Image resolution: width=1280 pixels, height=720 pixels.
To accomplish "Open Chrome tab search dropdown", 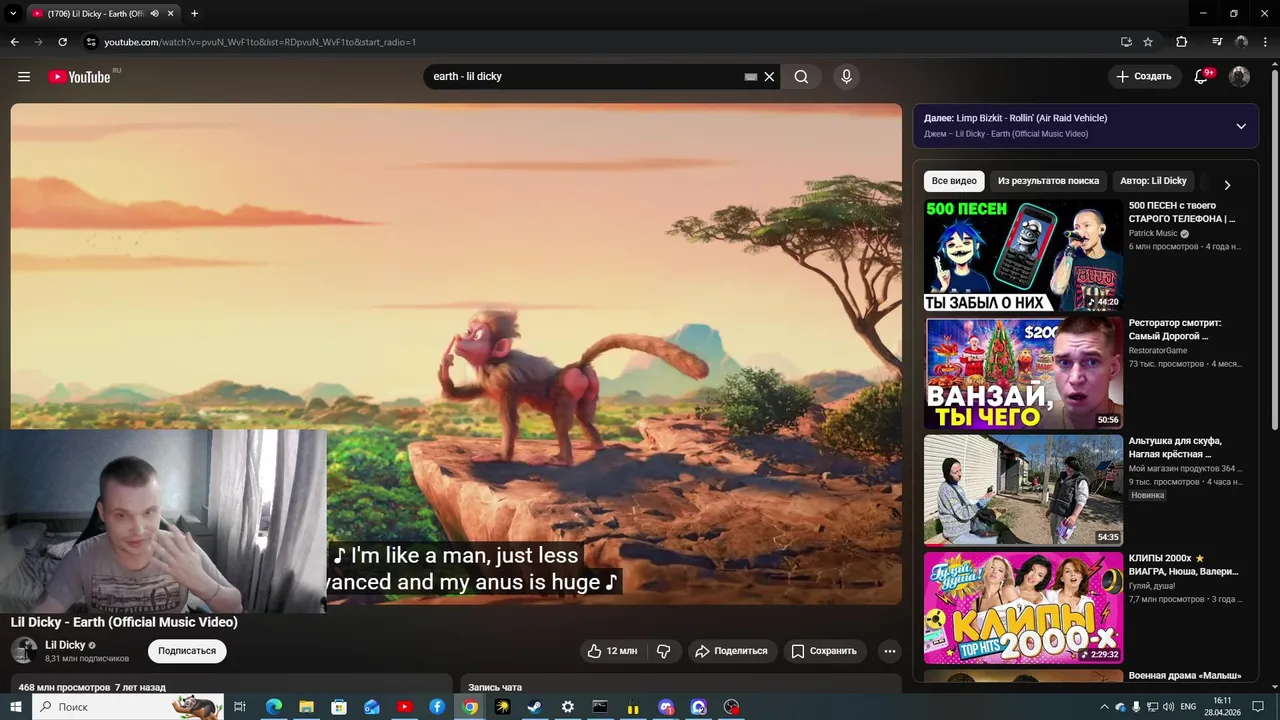I will pos(13,14).
